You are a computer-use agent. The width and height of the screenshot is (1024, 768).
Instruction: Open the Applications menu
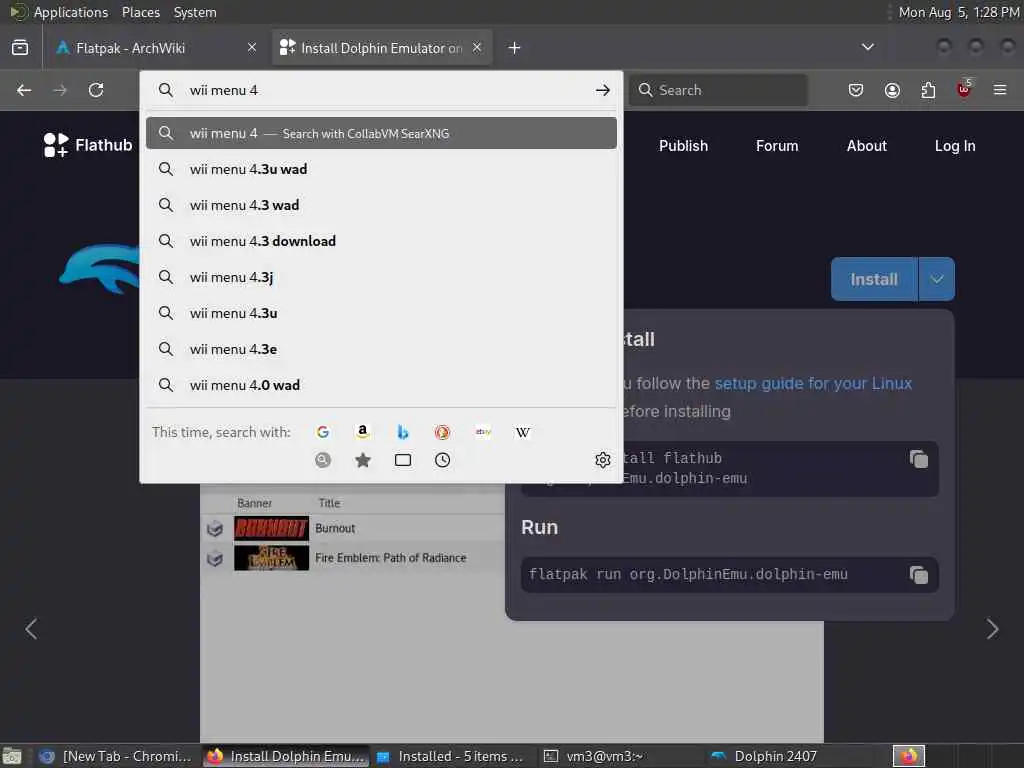coord(71,12)
